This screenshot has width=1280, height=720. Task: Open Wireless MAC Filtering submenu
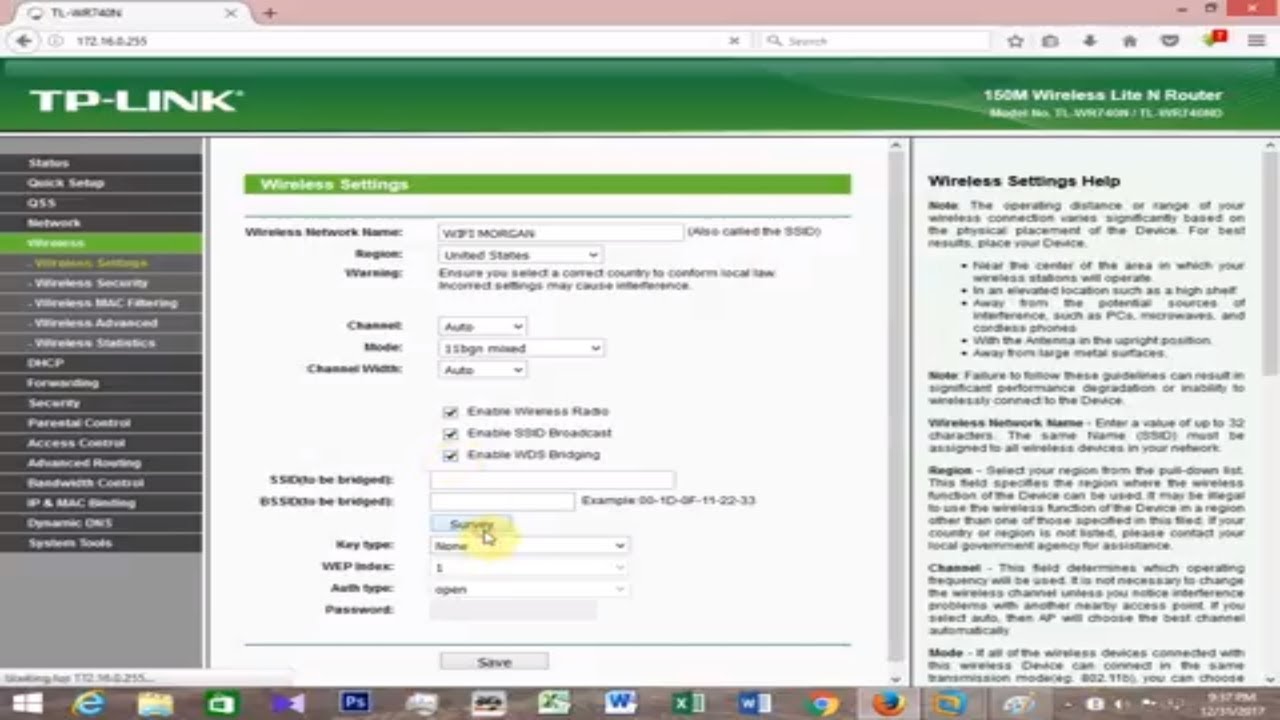pos(101,303)
